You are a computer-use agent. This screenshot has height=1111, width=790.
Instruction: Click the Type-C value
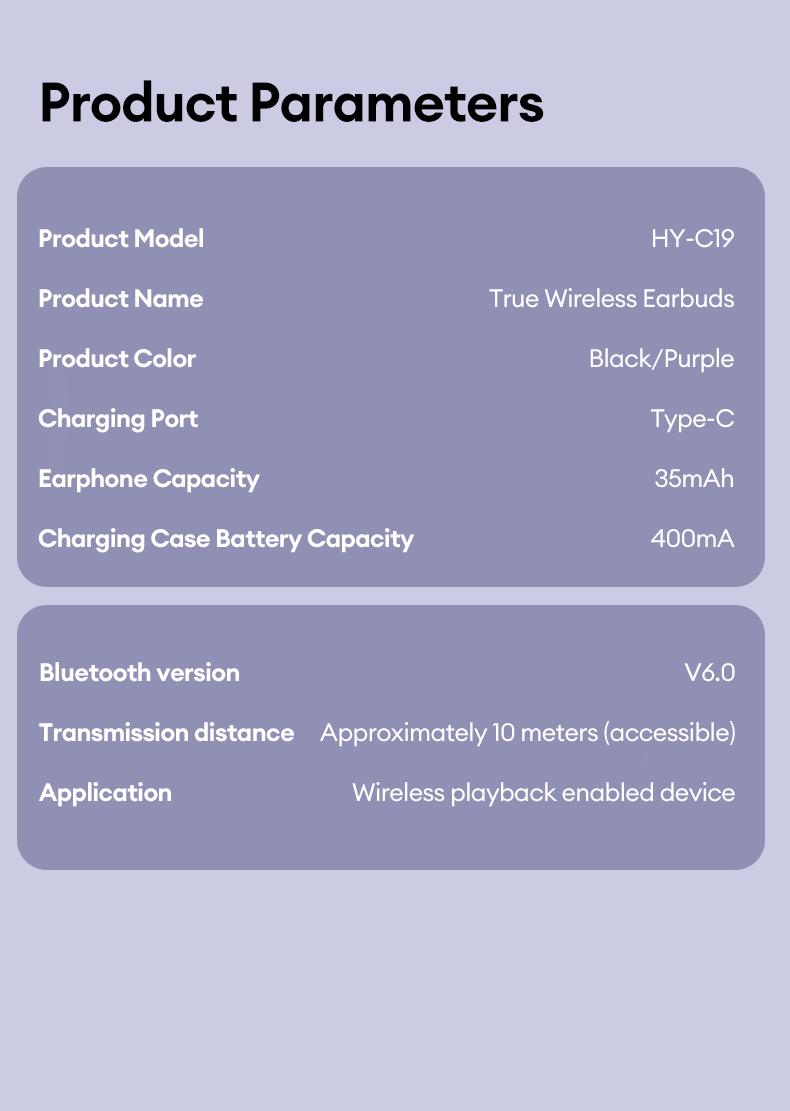pyautogui.click(x=692, y=419)
